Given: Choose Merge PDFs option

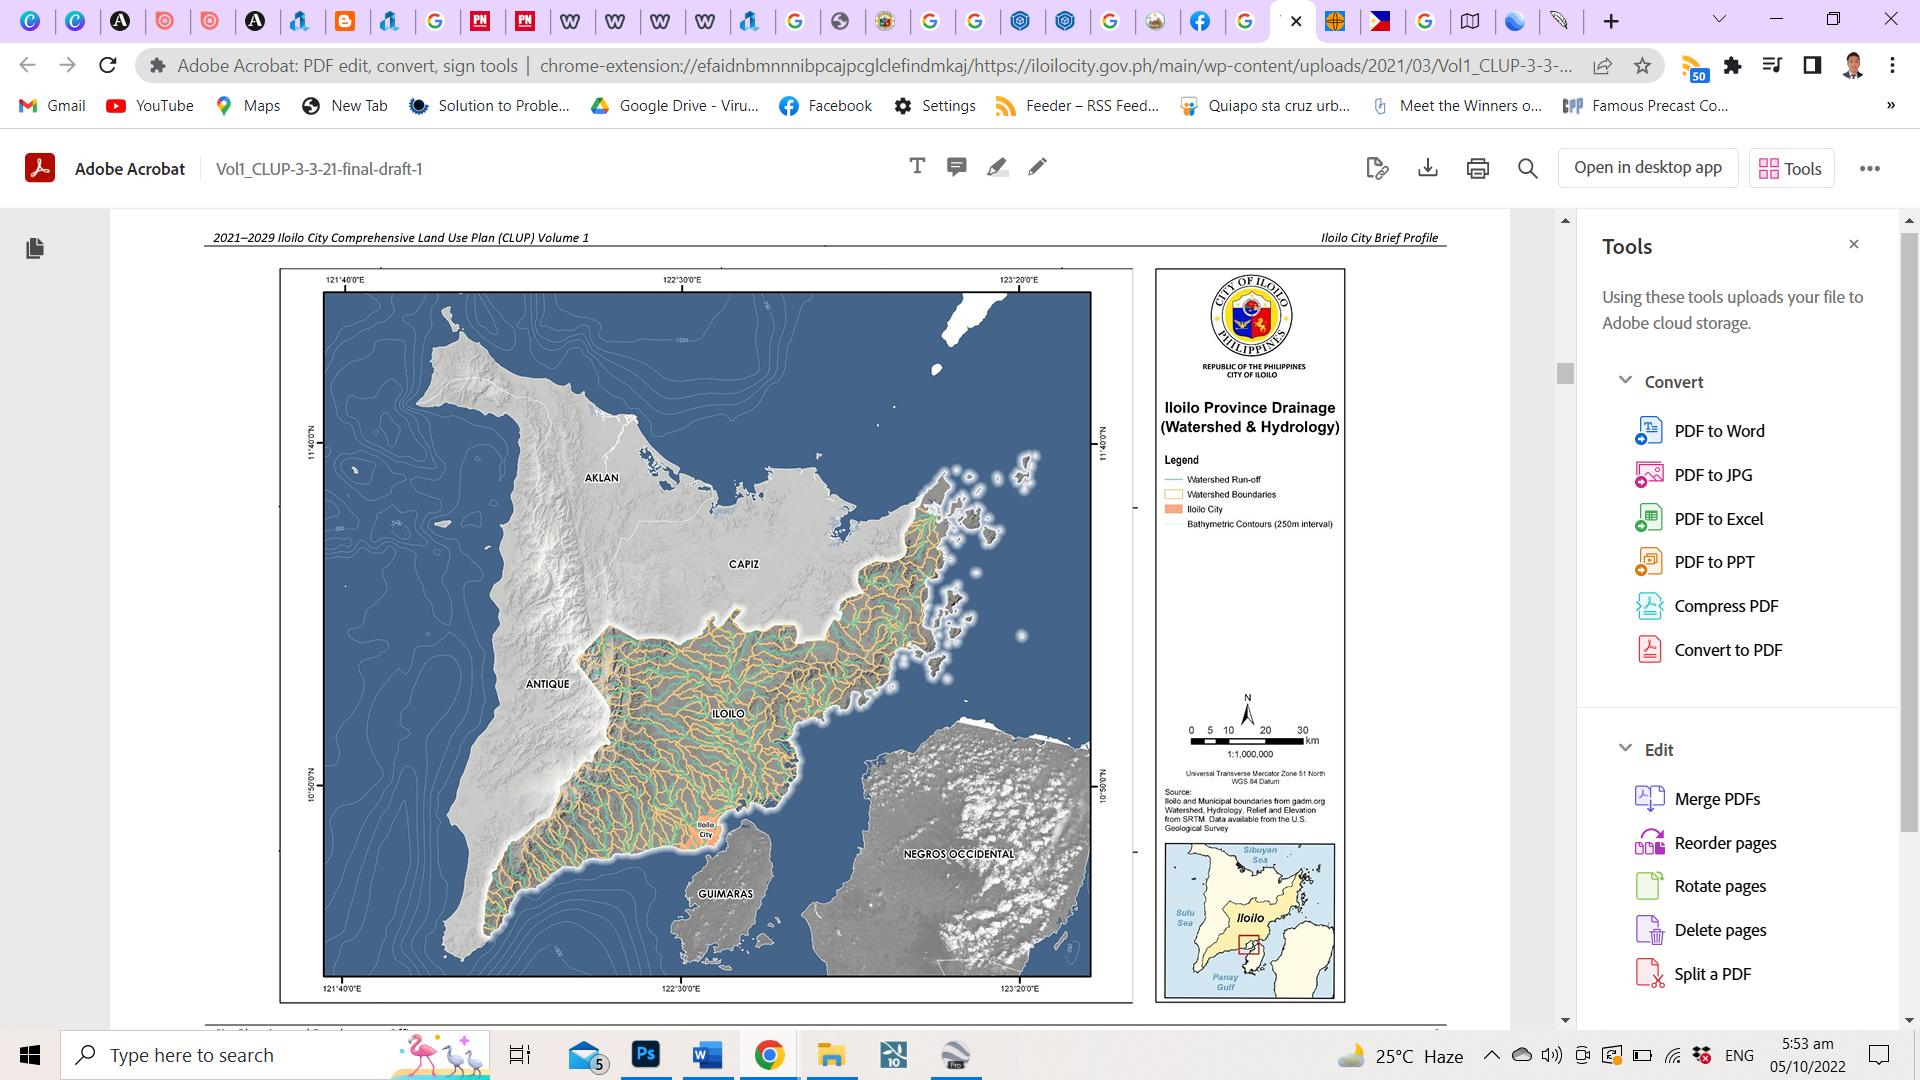Looking at the screenshot, I should 1717,799.
